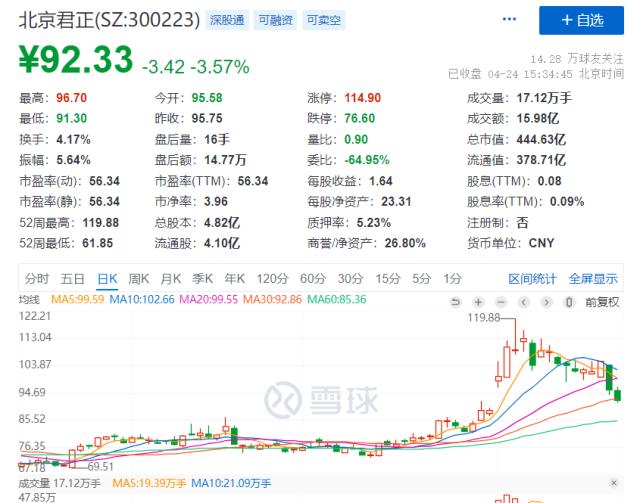Image resolution: width=640 pixels, height=503 pixels.
Task: Select the 60分 minute interval tab
Action: pyautogui.click(x=312, y=278)
